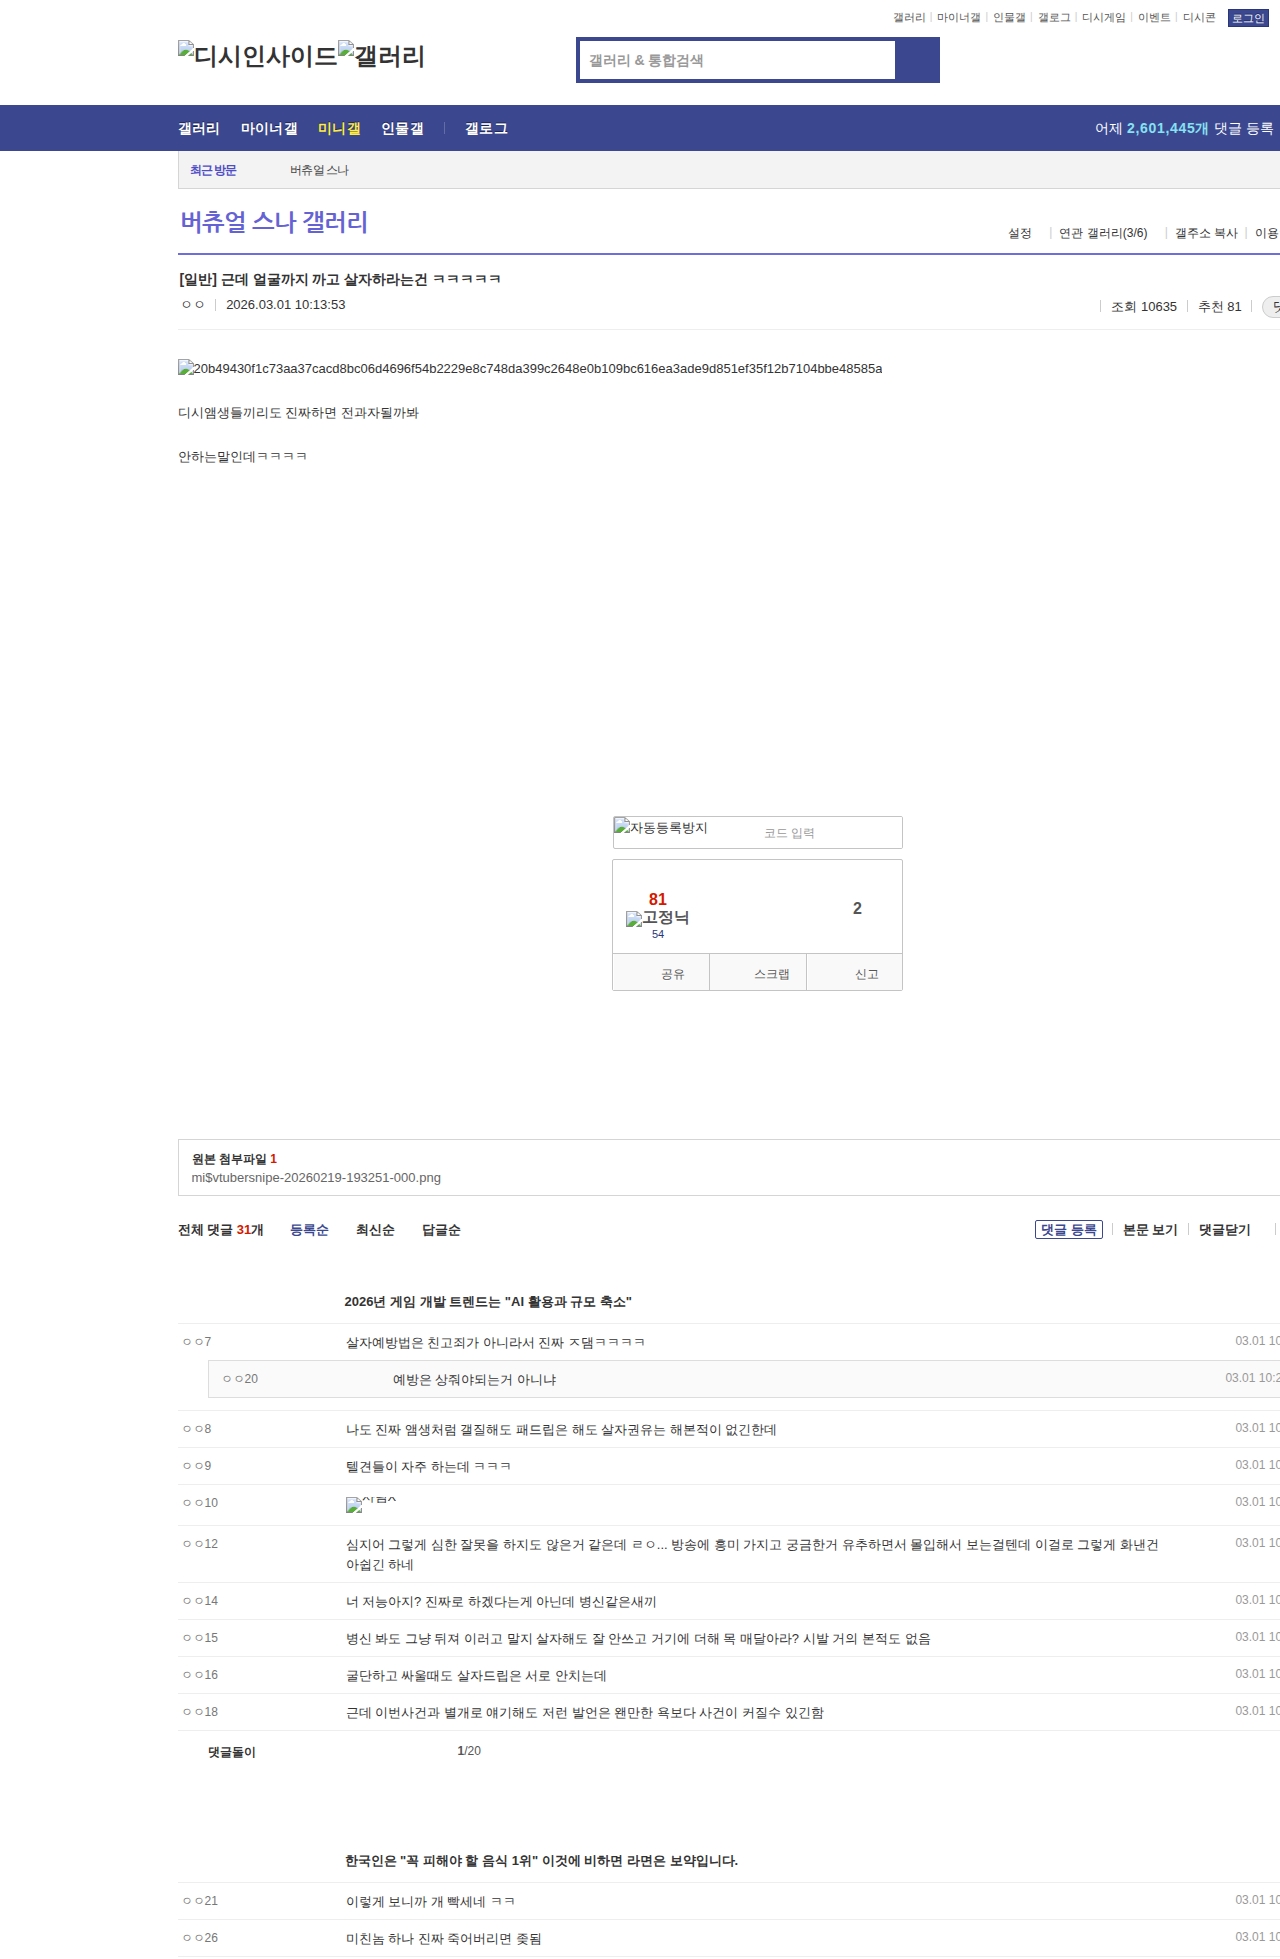Image resolution: width=1280 pixels, height=1959 pixels.
Task: Click the post timestamp 2026.03.01 10:13:53
Action: [286, 305]
